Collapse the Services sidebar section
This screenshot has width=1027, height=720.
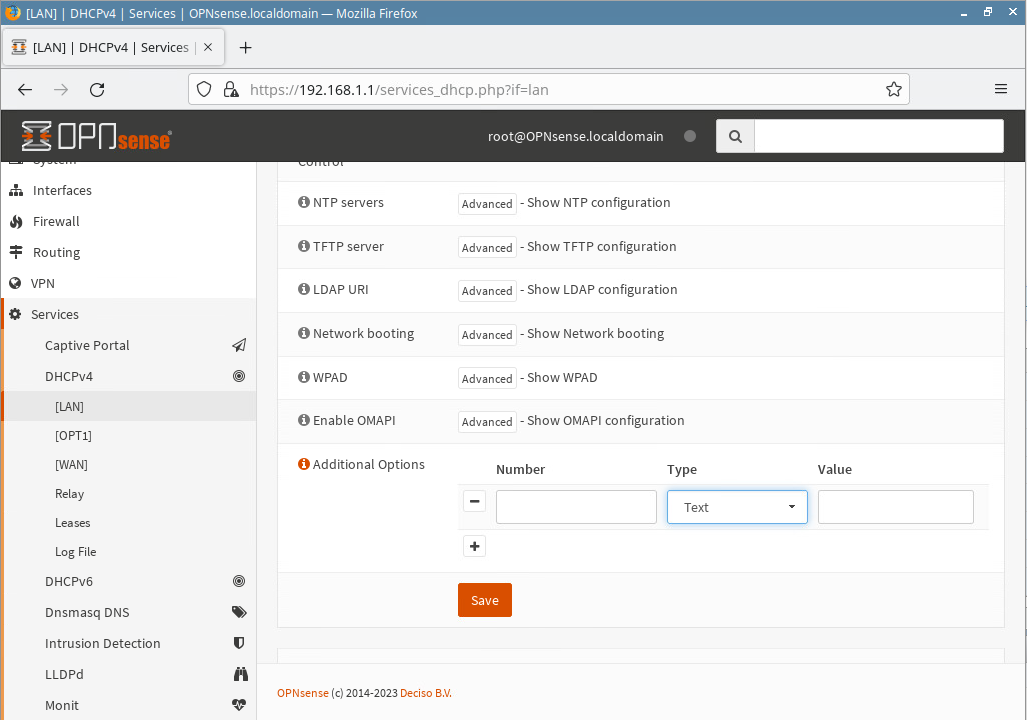point(55,314)
